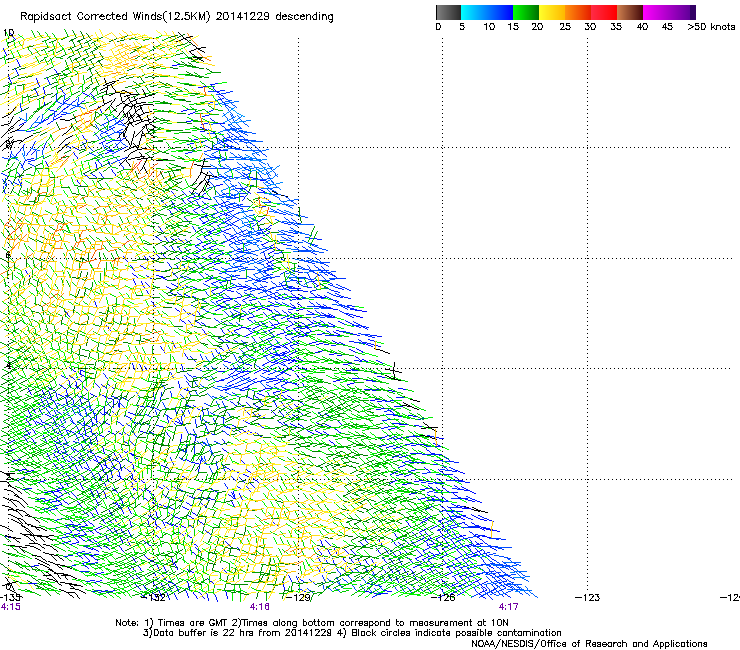740x650 pixels.
Task: Click the magenta-purple 40-50 knots color segment
Action: pyautogui.click(x=669, y=12)
